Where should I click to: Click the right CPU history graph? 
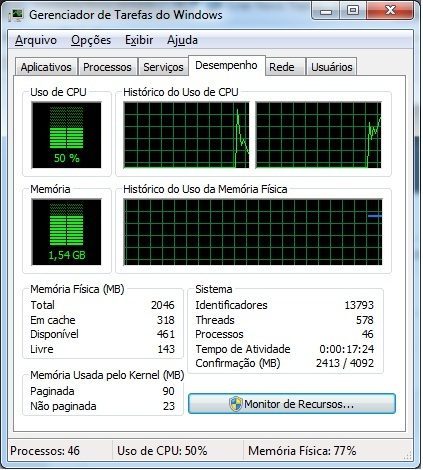coord(318,135)
